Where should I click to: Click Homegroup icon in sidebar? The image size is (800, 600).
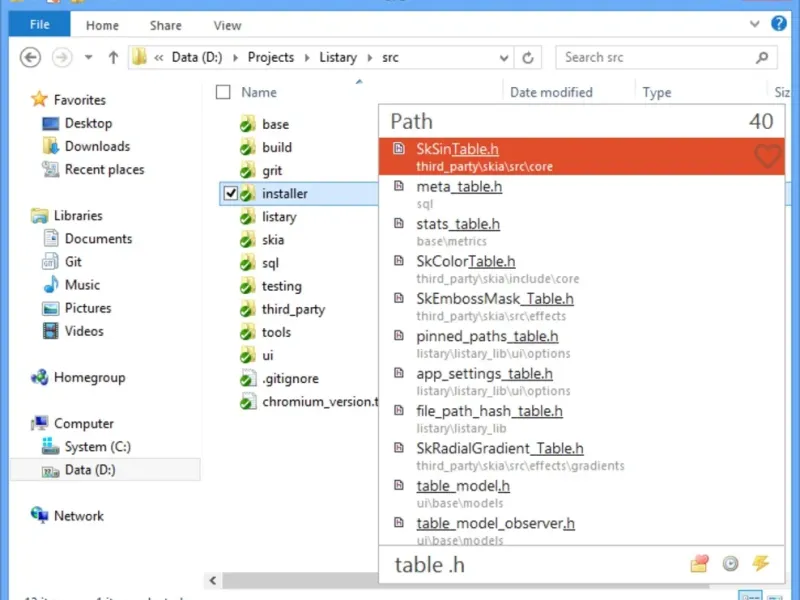pos(39,377)
